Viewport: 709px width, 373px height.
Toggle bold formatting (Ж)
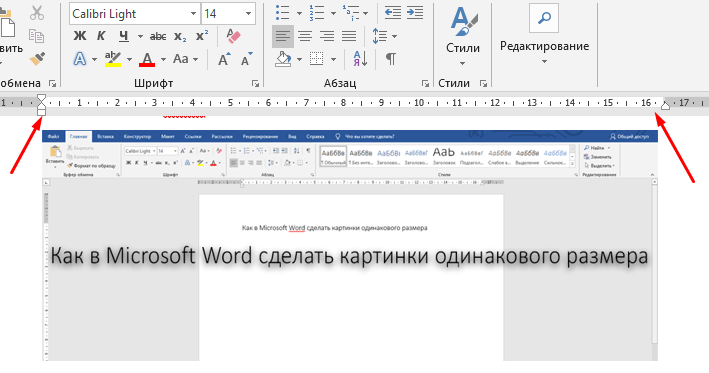(80, 36)
